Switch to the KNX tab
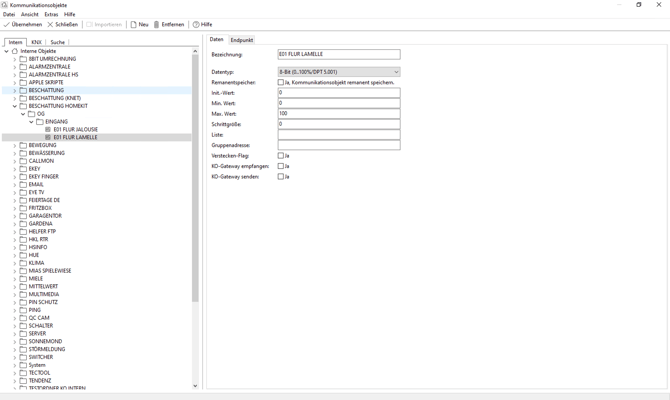Screen dimensions: 670x400 [x=36, y=43]
